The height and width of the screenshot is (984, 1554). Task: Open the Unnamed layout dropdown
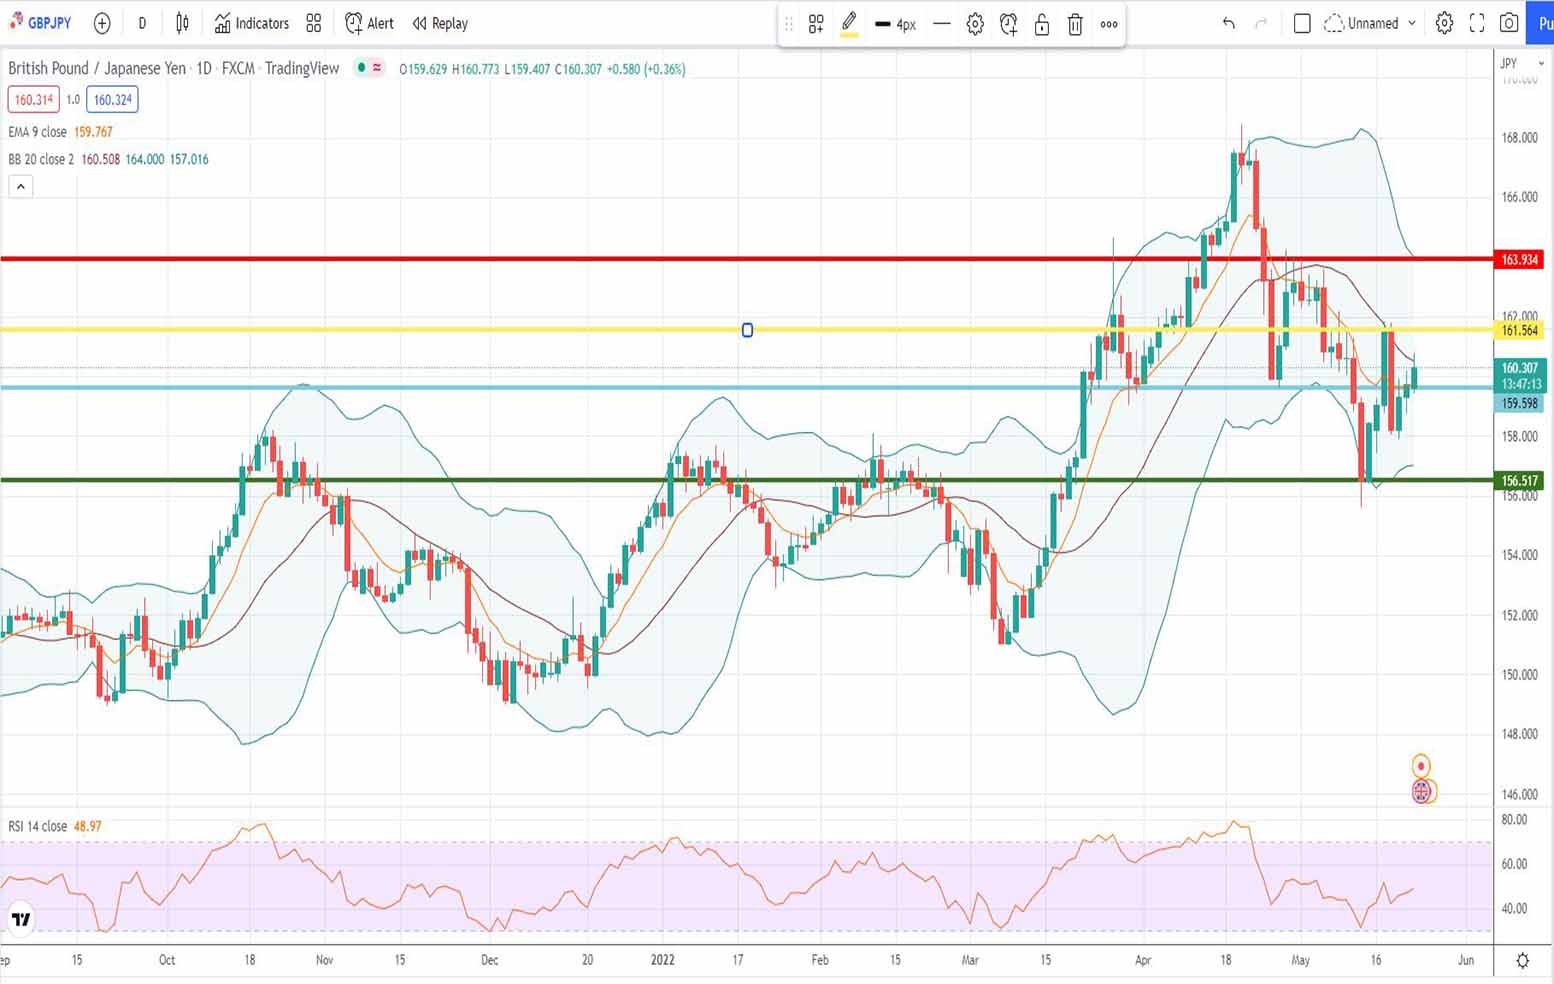click(1371, 23)
